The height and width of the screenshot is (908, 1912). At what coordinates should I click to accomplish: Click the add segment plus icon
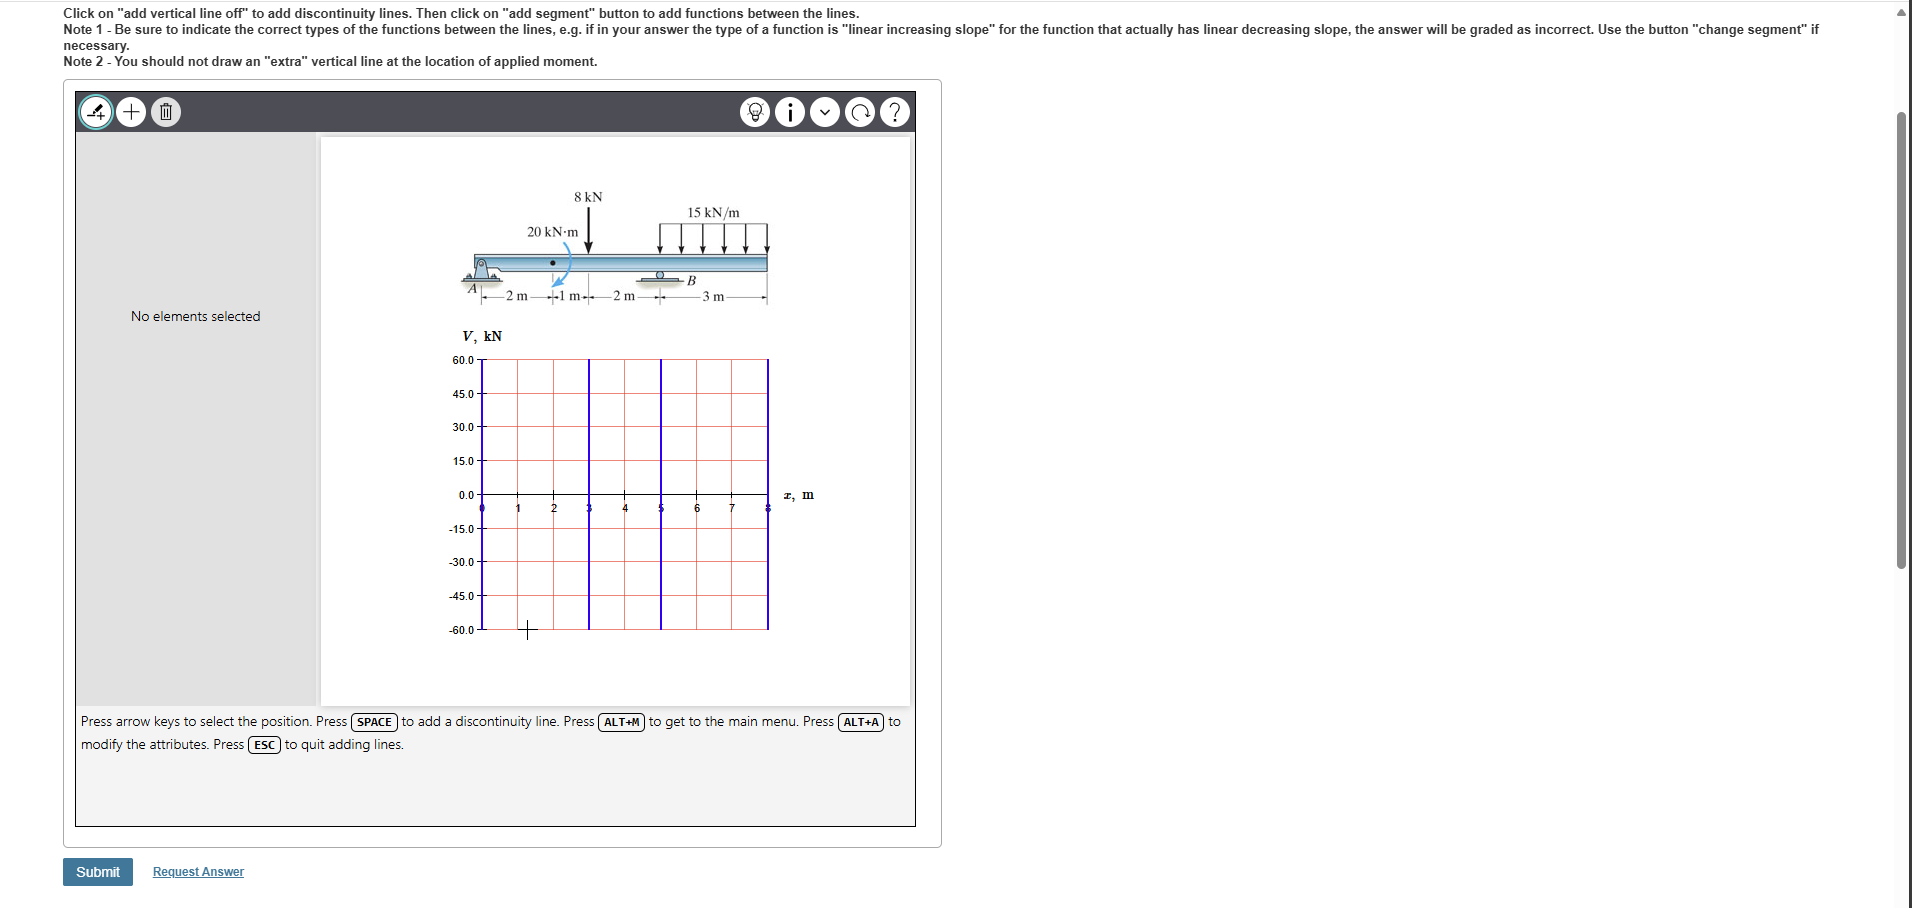(131, 112)
